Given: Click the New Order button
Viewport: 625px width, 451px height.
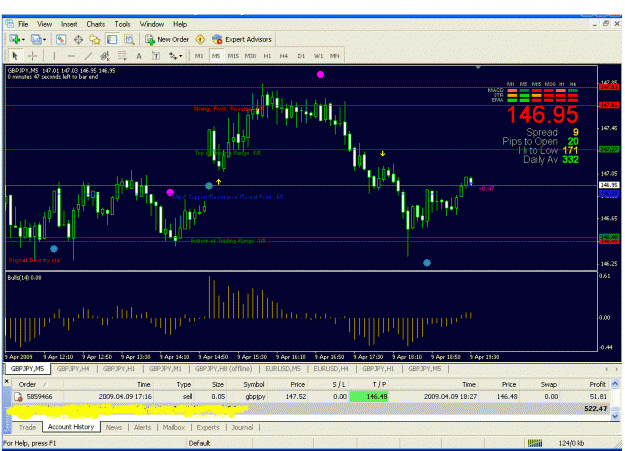Looking at the screenshot, I should (167, 39).
